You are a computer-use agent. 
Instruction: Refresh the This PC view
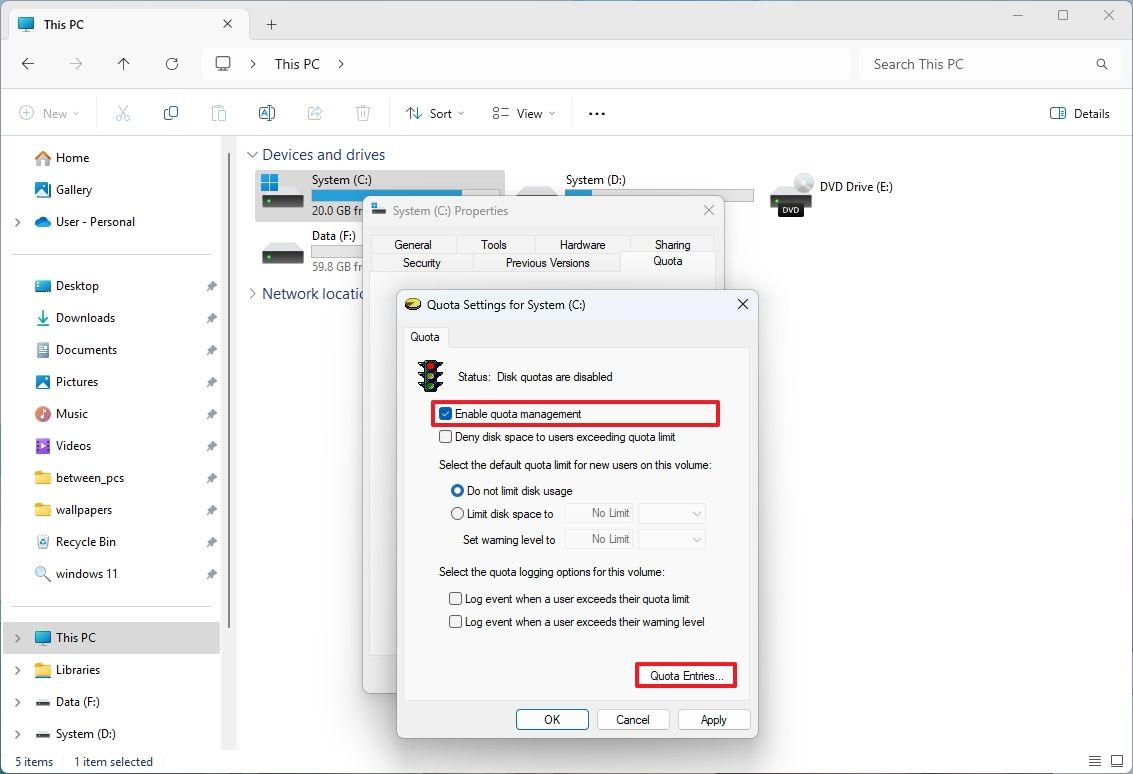(x=171, y=63)
